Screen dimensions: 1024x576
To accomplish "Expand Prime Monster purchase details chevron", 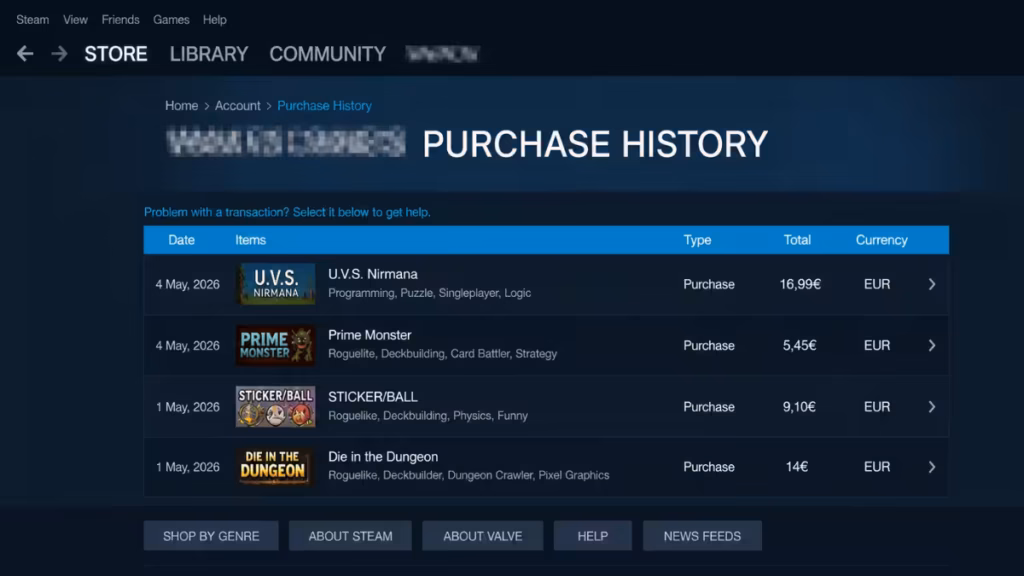I will tap(932, 345).
